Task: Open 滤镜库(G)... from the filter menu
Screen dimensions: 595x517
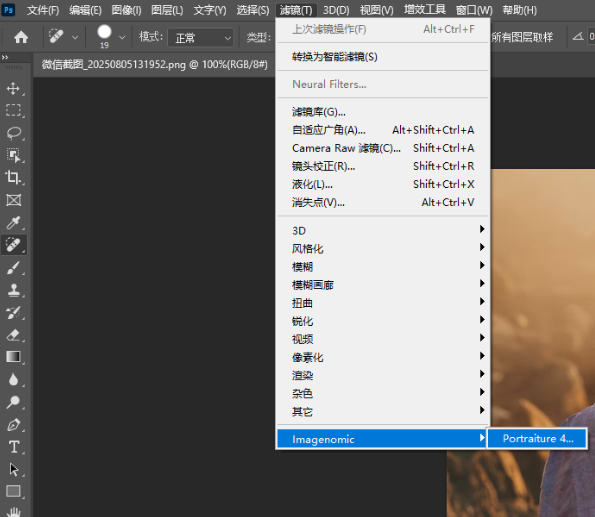Action: point(383,112)
